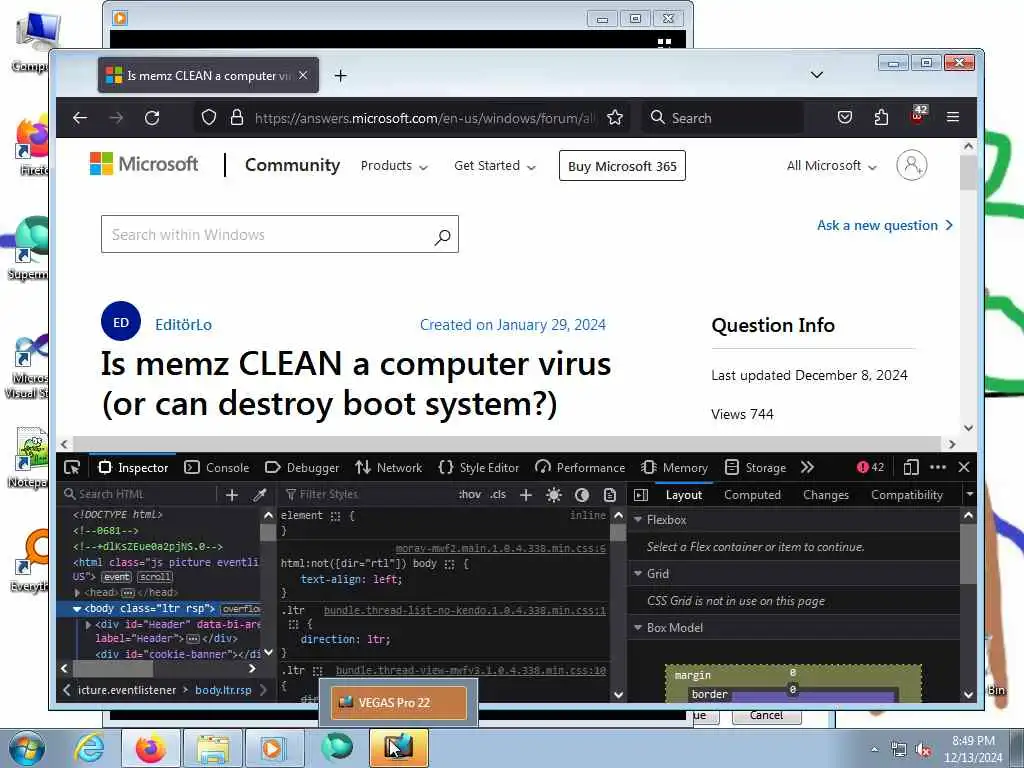The height and width of the screenshot is (768, 1024).
Task: Toggle Responsive Design Mode icon
Action: click(911, 468)
